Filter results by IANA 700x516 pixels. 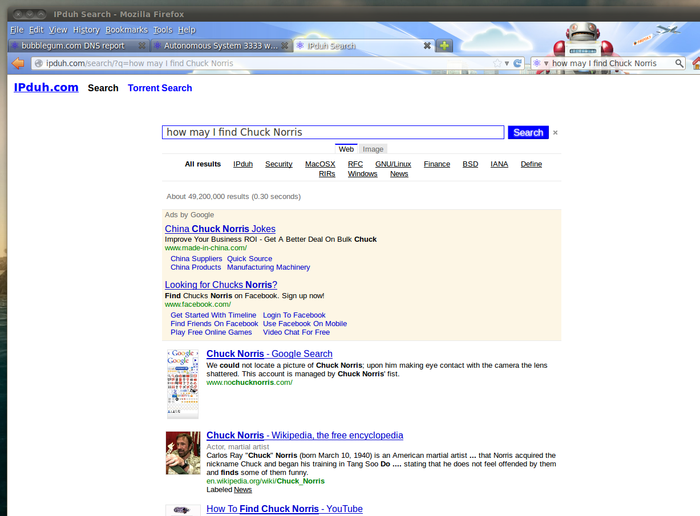[499, 164]
